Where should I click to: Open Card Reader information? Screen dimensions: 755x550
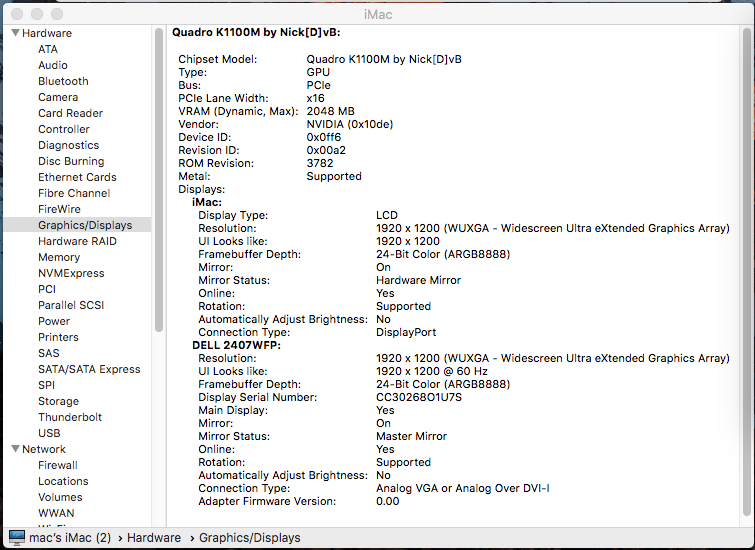click(x=71, y=113)
